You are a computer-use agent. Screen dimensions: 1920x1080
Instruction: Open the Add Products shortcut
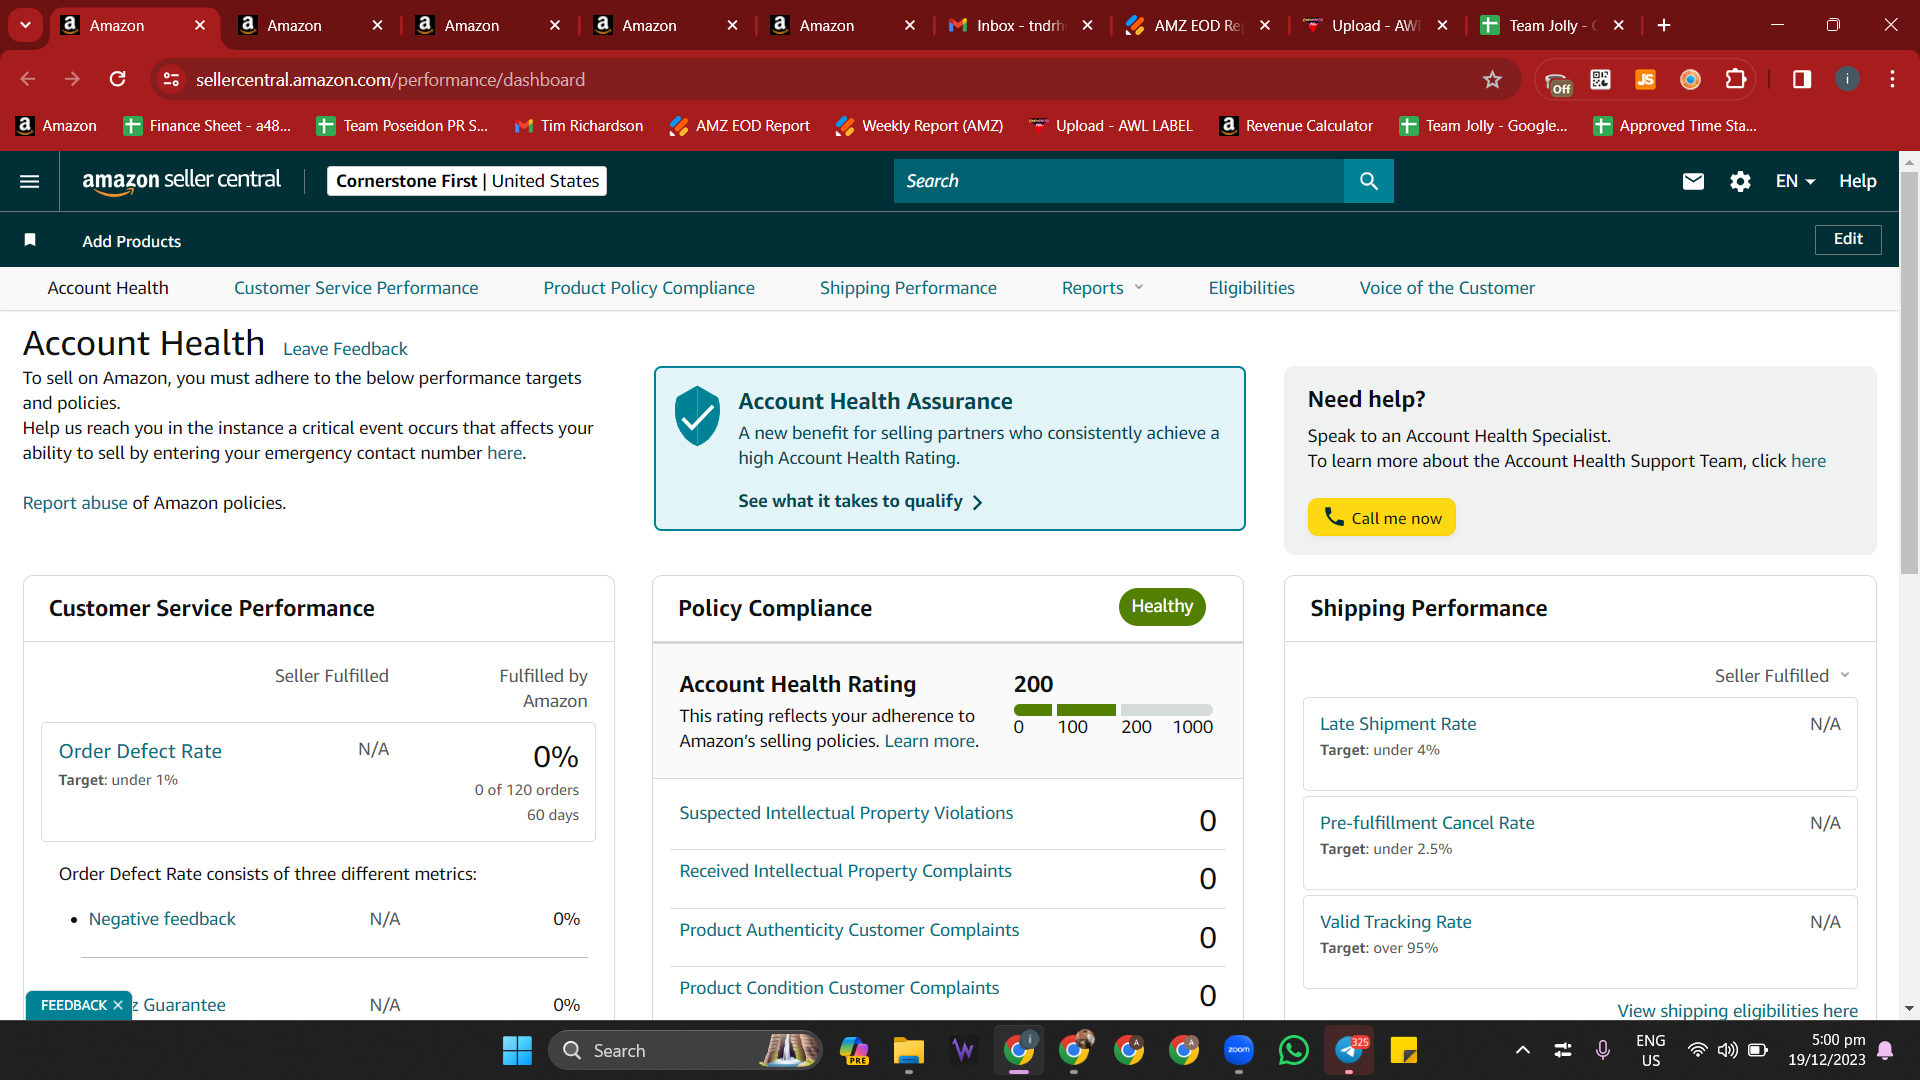[132, 241]
